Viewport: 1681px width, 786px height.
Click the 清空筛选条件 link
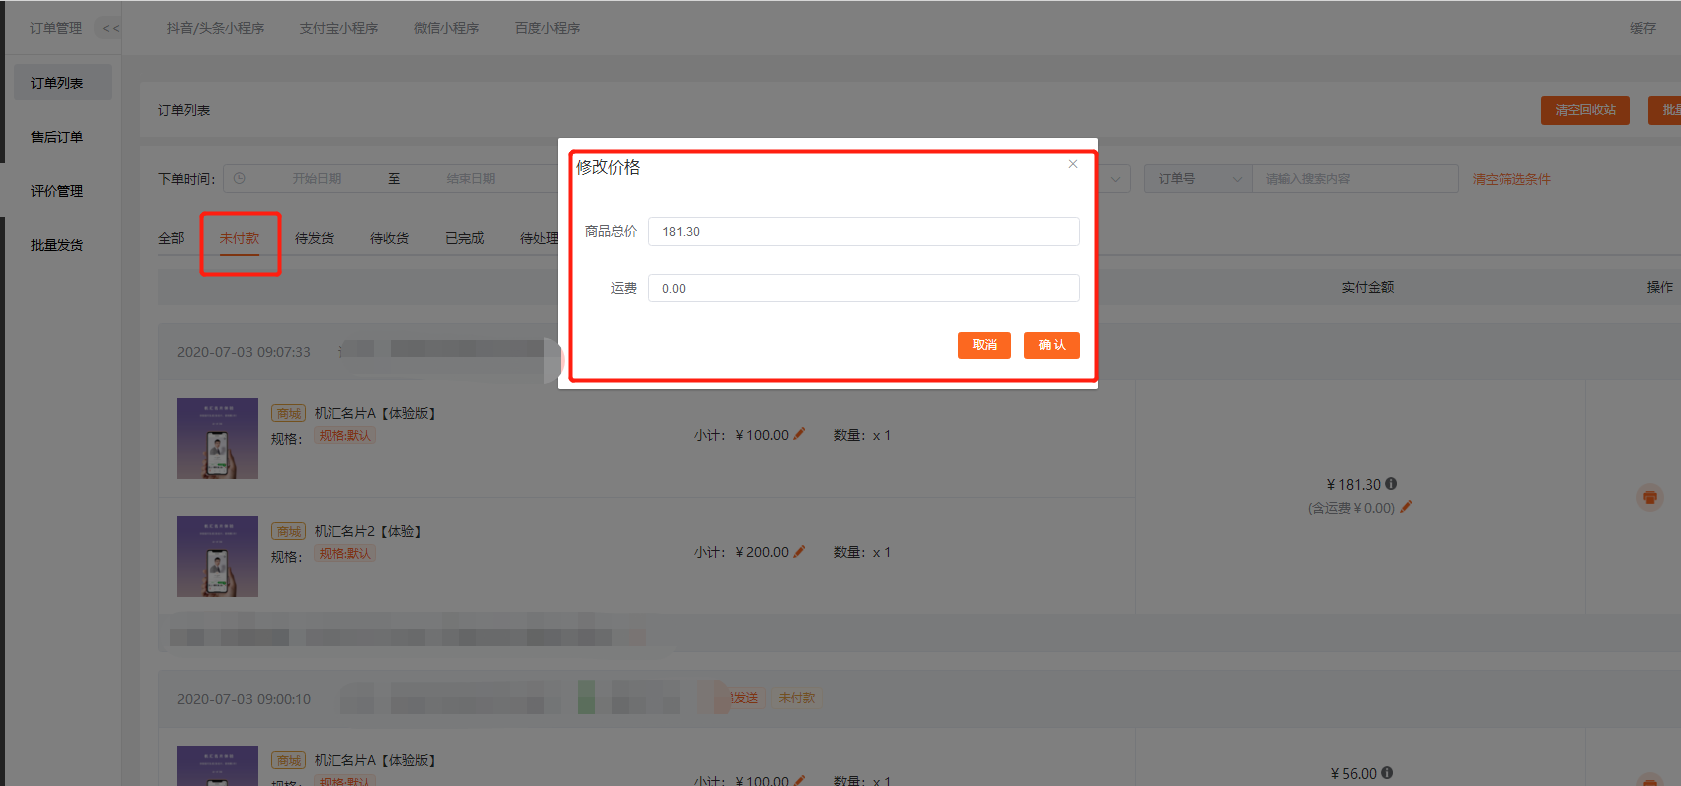click(x=1511, y=179)
